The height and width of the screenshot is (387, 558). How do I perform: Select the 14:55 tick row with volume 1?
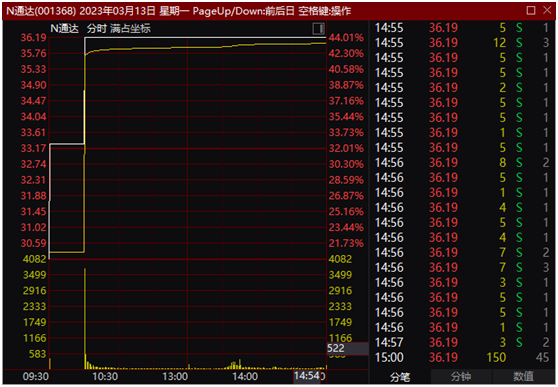[462, 133]
